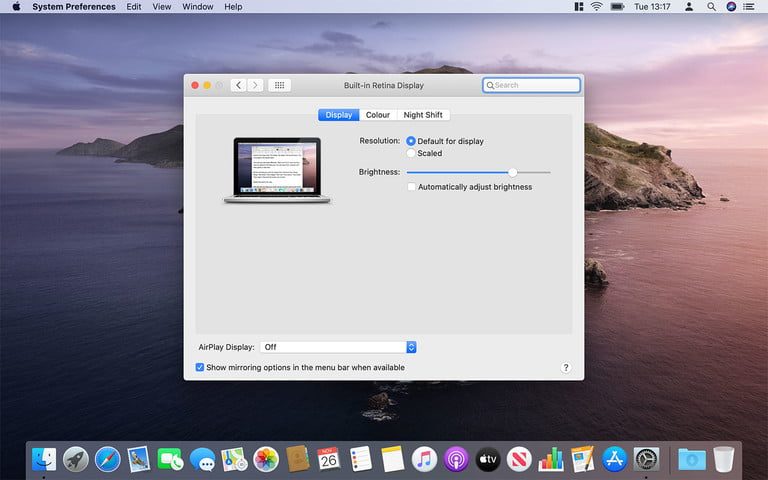Launch Music app from the dock
Screen dimensions: 768x480
click(424, 459)
